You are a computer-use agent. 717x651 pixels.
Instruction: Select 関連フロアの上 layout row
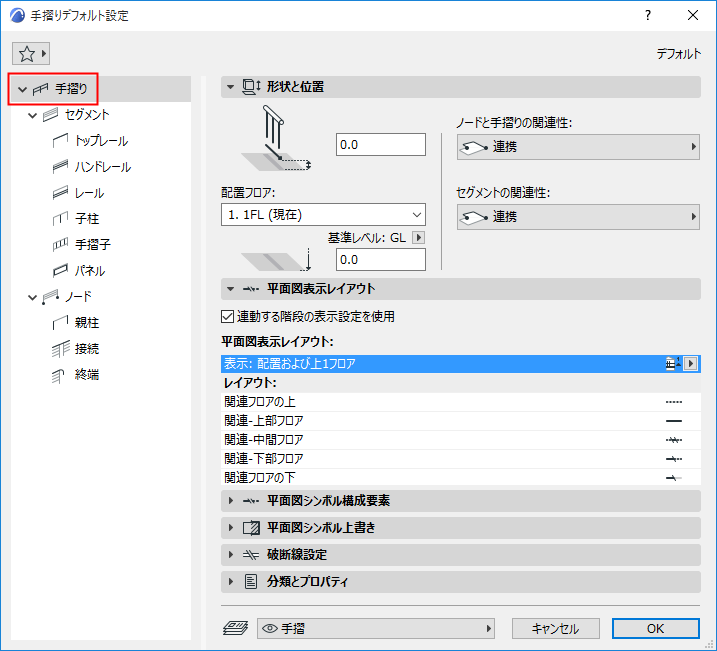tap(460, 402)
